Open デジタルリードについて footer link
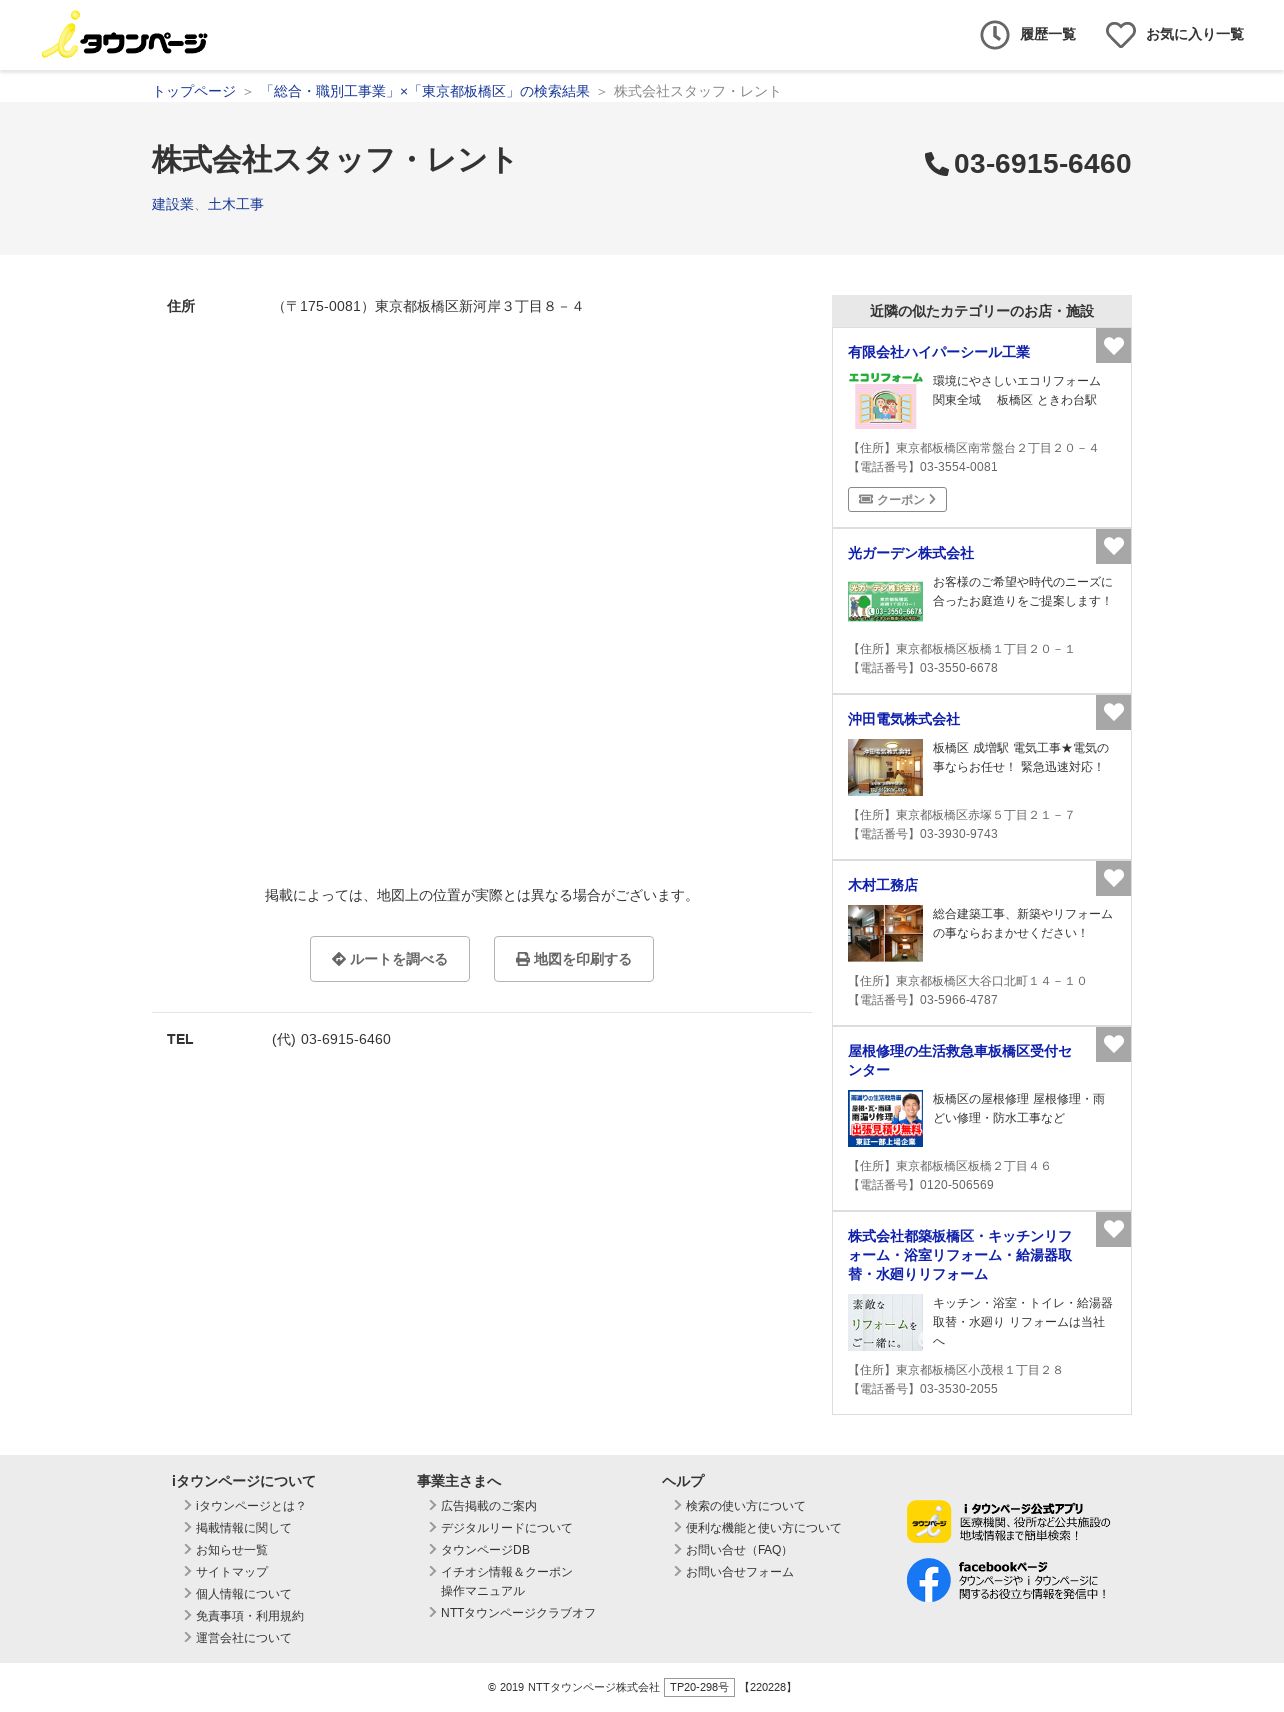Screen dimensions: 1284x1712 tap(507, 1528)
